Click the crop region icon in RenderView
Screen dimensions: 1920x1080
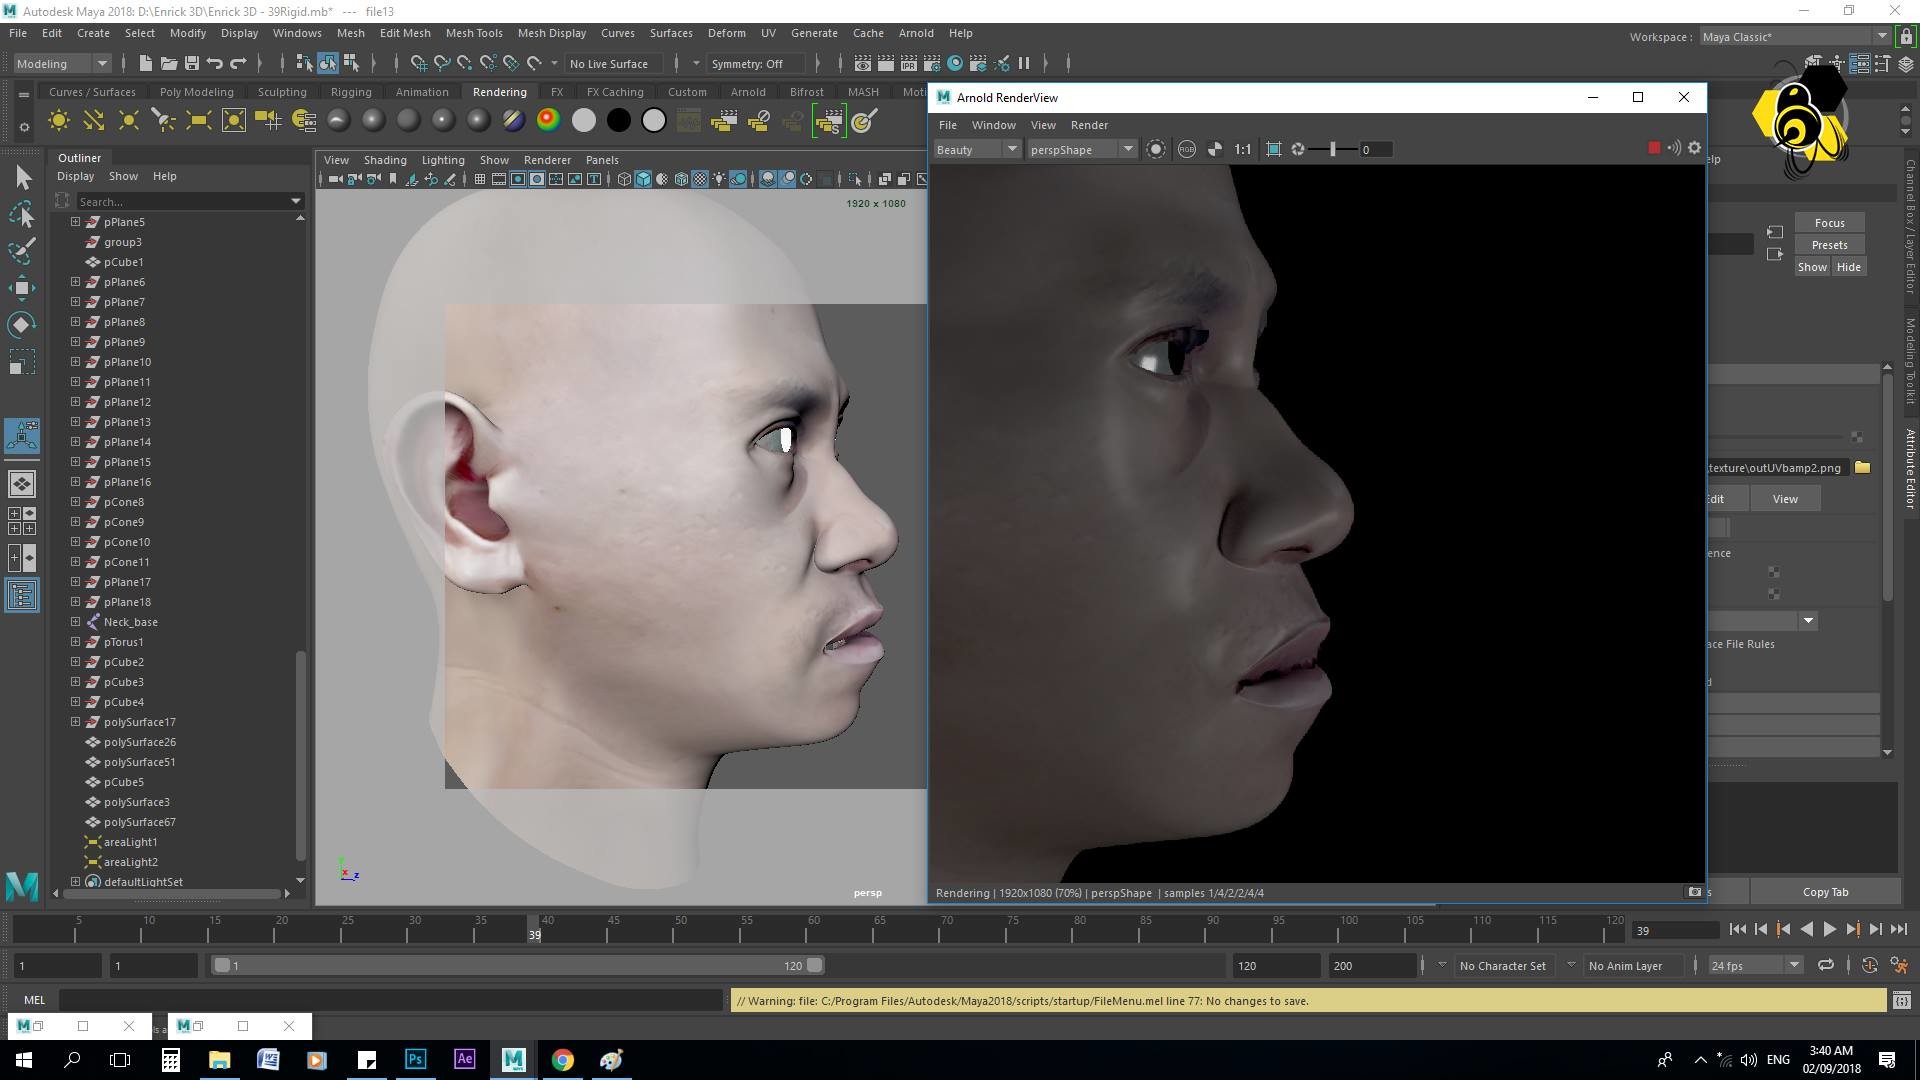[1273, 149]
